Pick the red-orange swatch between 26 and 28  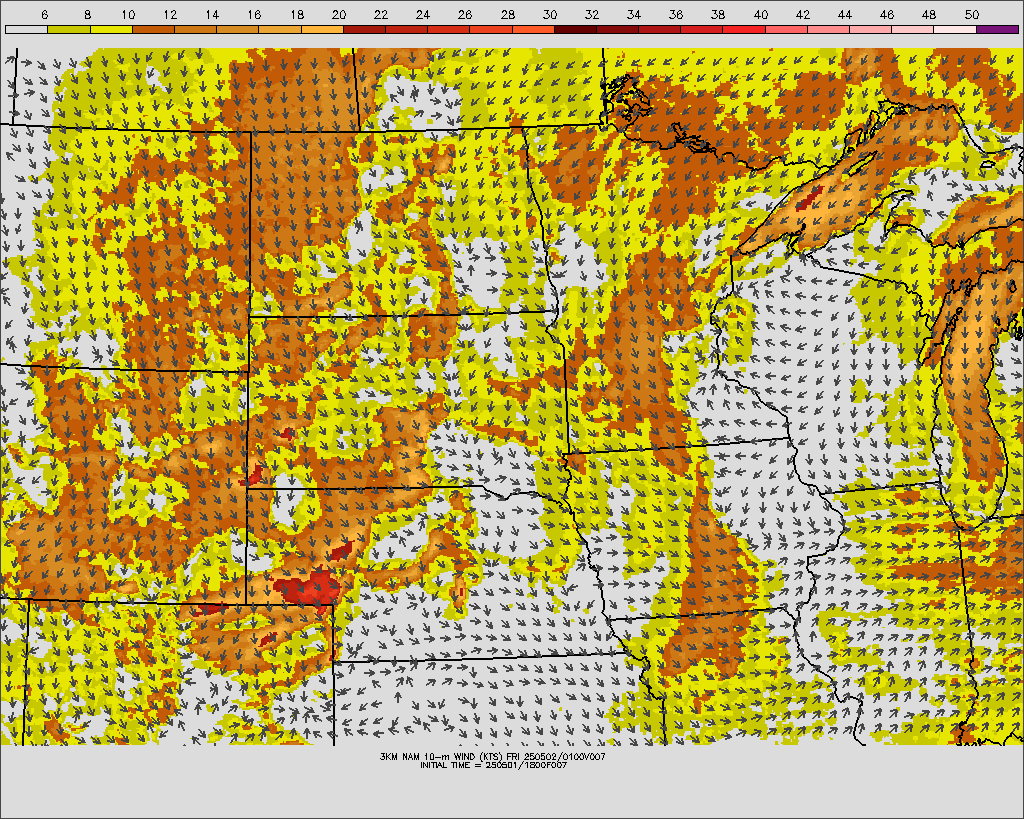[491, 29]
